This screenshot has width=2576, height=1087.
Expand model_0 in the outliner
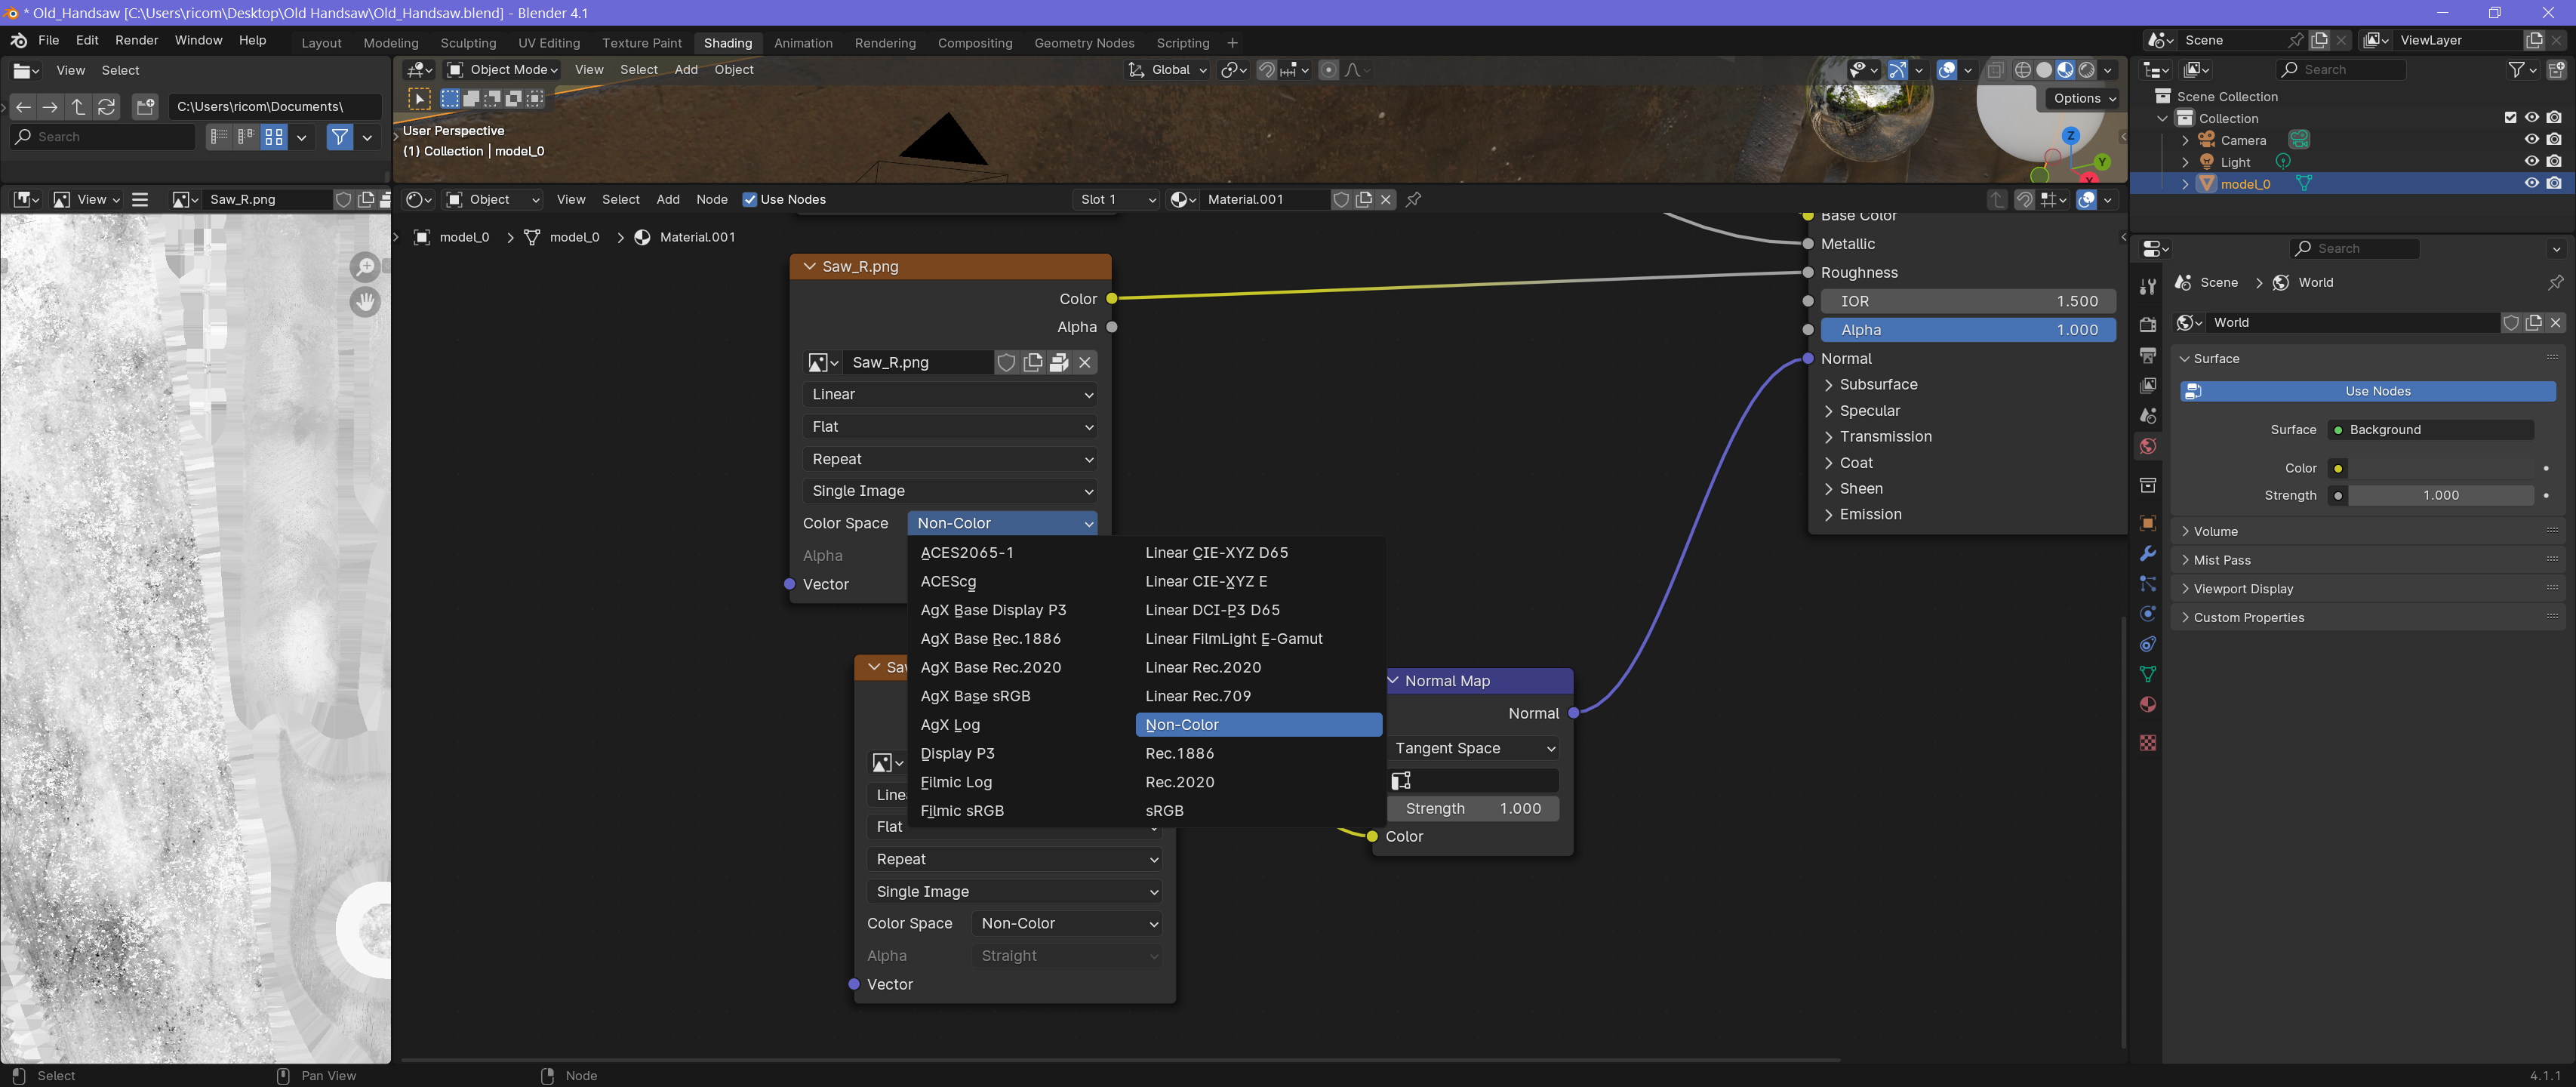[x=2185, y=184]
